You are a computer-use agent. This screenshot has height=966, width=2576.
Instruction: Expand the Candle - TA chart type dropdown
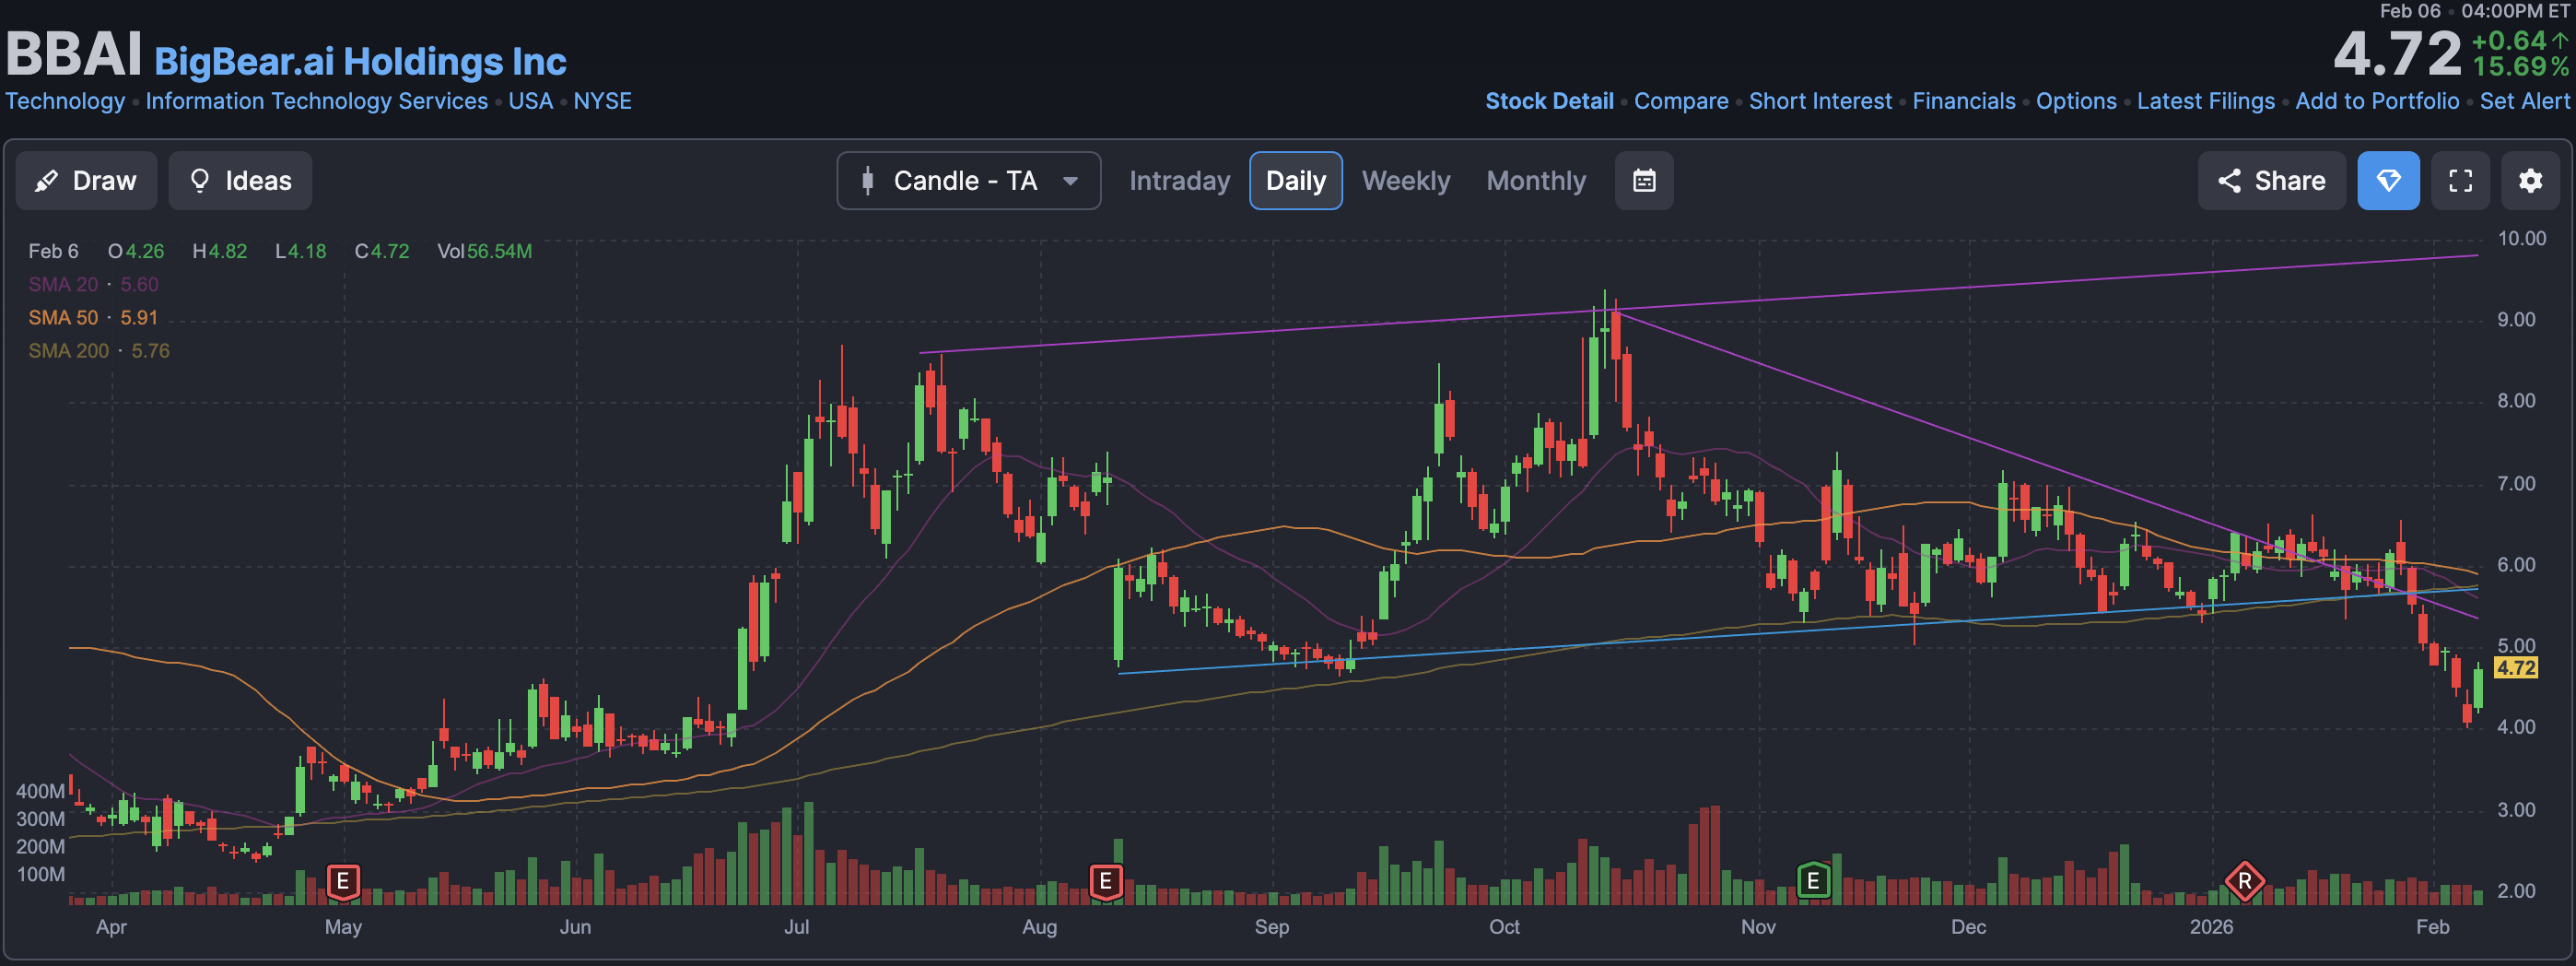968,181
